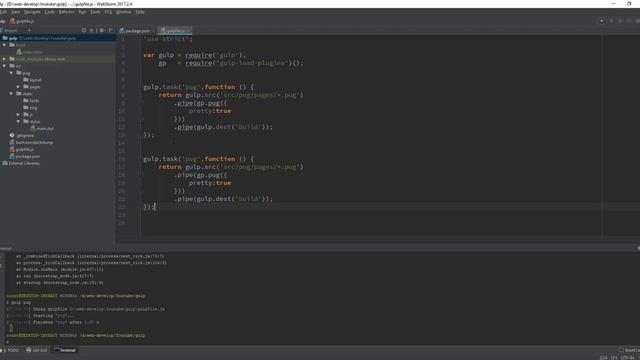Image resolution: width=640 pixels, height=360 pixels.
Task: Click the cursor position indicator in status bar
Action: [603, 358]
